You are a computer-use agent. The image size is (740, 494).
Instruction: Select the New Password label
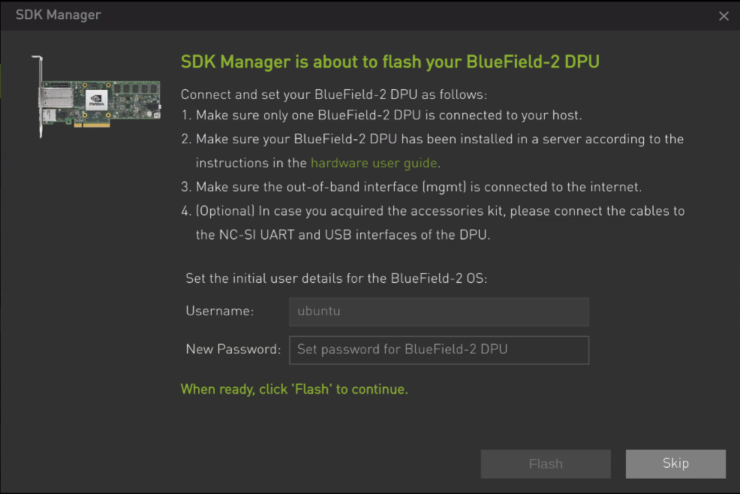[x=233, y=349]
